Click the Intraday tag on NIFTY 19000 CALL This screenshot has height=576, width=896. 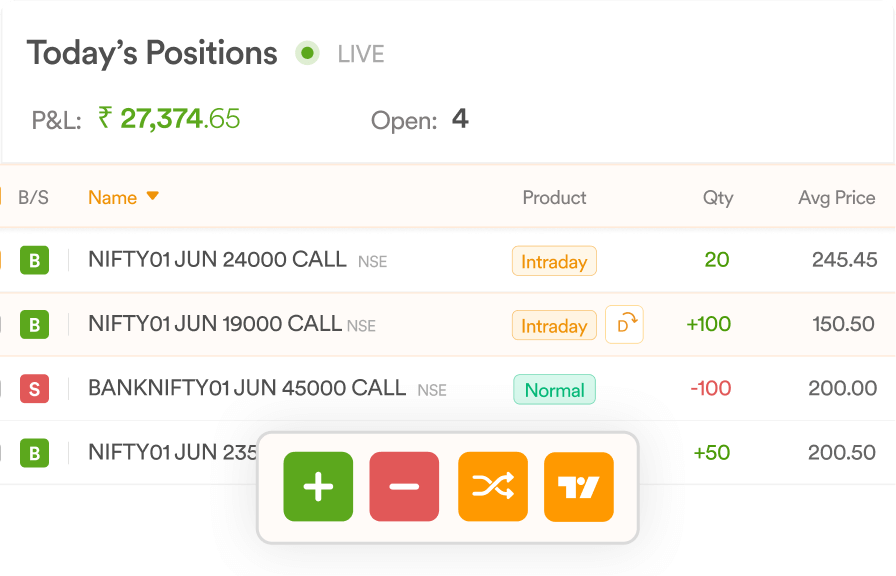(554, 326)
